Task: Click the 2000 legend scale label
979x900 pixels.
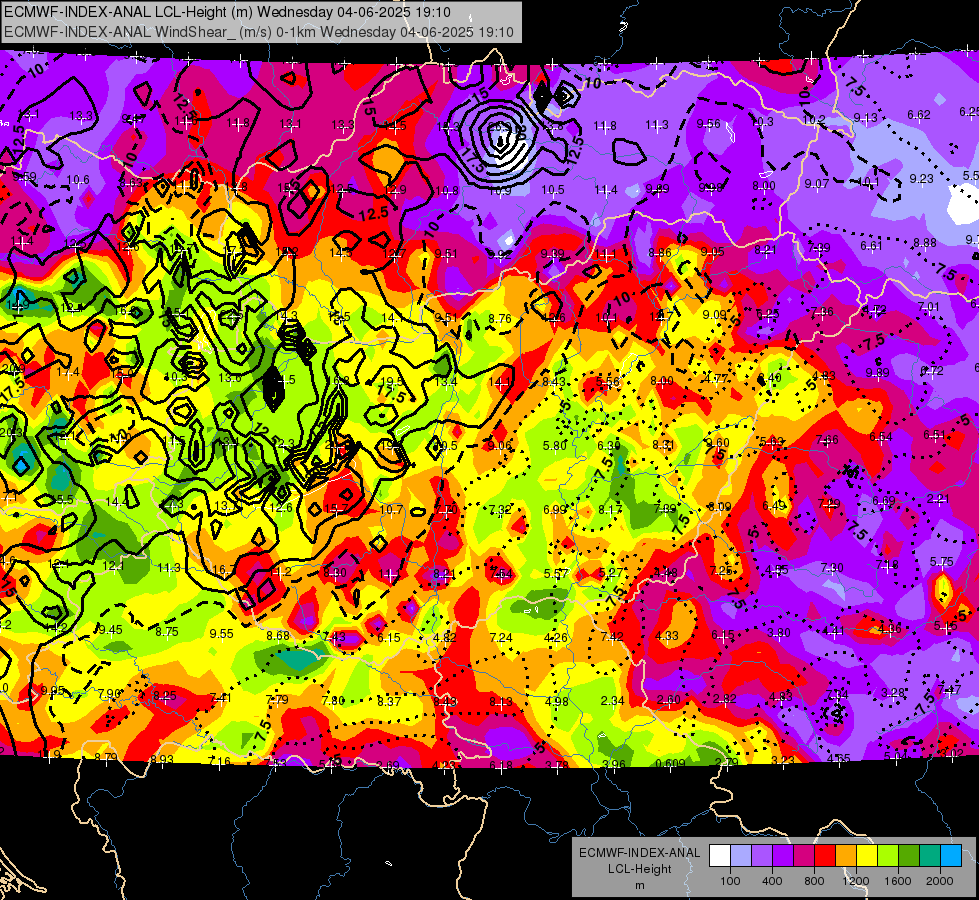Action: (x=940, y=881)
